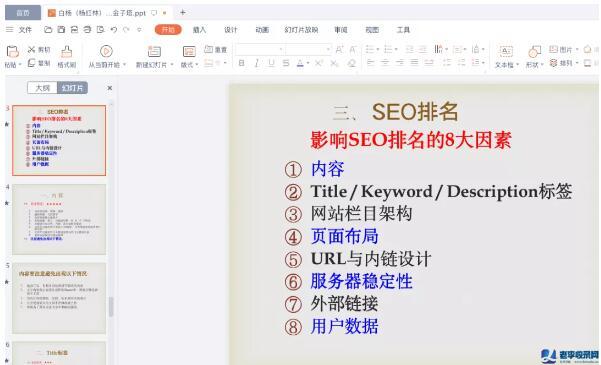
Task: Toggle Superscript formatting
Action: [x=319, y=63]
